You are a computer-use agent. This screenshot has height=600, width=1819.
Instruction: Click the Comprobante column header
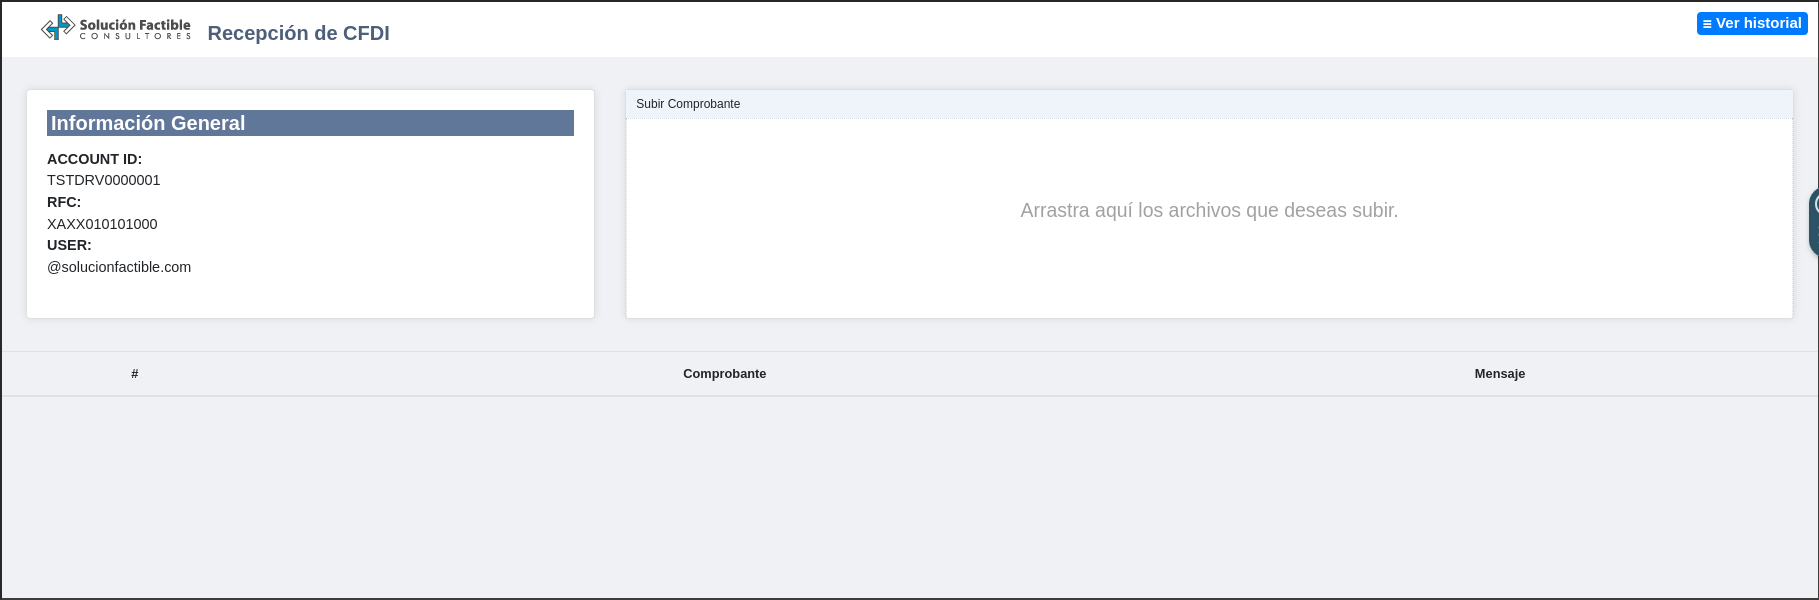pos(724,374)
